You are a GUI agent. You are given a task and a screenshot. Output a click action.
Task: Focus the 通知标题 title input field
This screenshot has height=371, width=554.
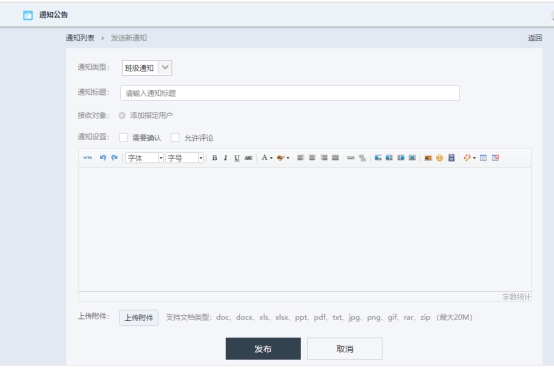pos(290,93)
